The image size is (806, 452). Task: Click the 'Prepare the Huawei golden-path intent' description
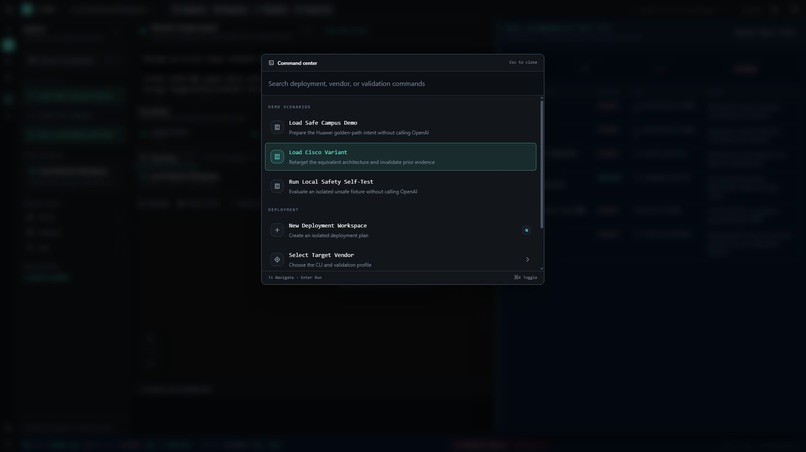point(358,133)
